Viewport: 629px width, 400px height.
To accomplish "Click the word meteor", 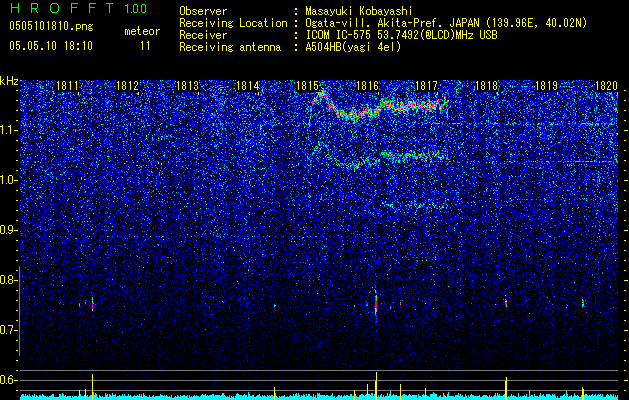I will point(142,31).
